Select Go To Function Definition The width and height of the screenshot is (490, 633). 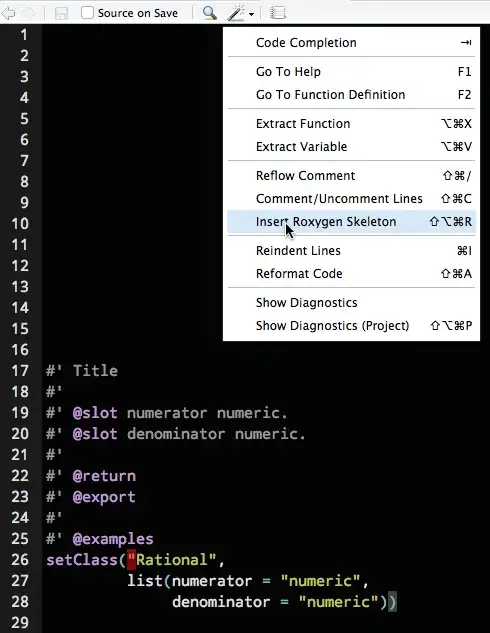[x=351, y=94]
